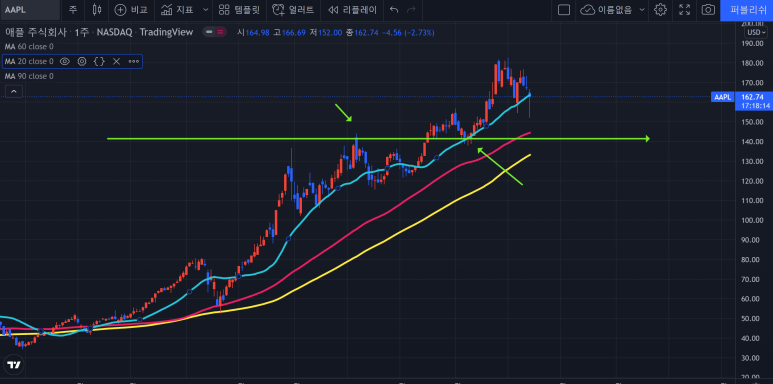Click the 162.74 current price label
Image resolution: width=773 pixels, height=384 pixels.
coord(752,97)
